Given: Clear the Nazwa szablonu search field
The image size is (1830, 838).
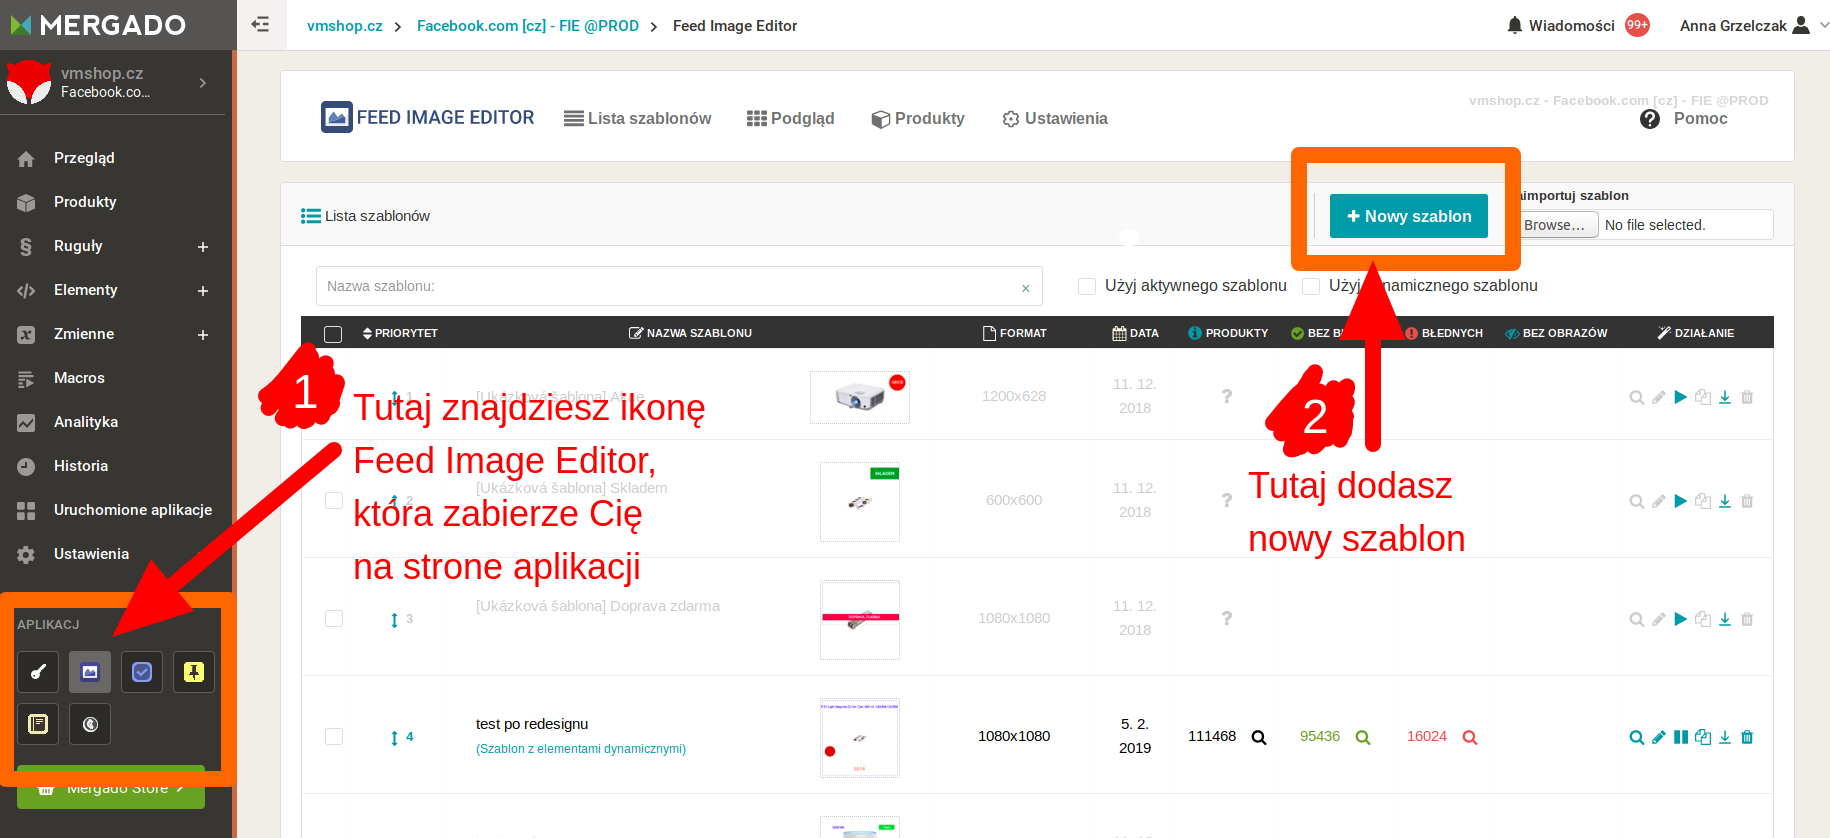Looking at the screenshot, I should pos(1025,288).
